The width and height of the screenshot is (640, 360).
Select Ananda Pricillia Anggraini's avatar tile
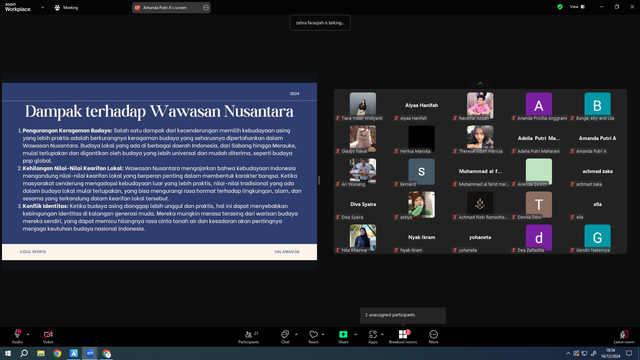pos(539,106)
